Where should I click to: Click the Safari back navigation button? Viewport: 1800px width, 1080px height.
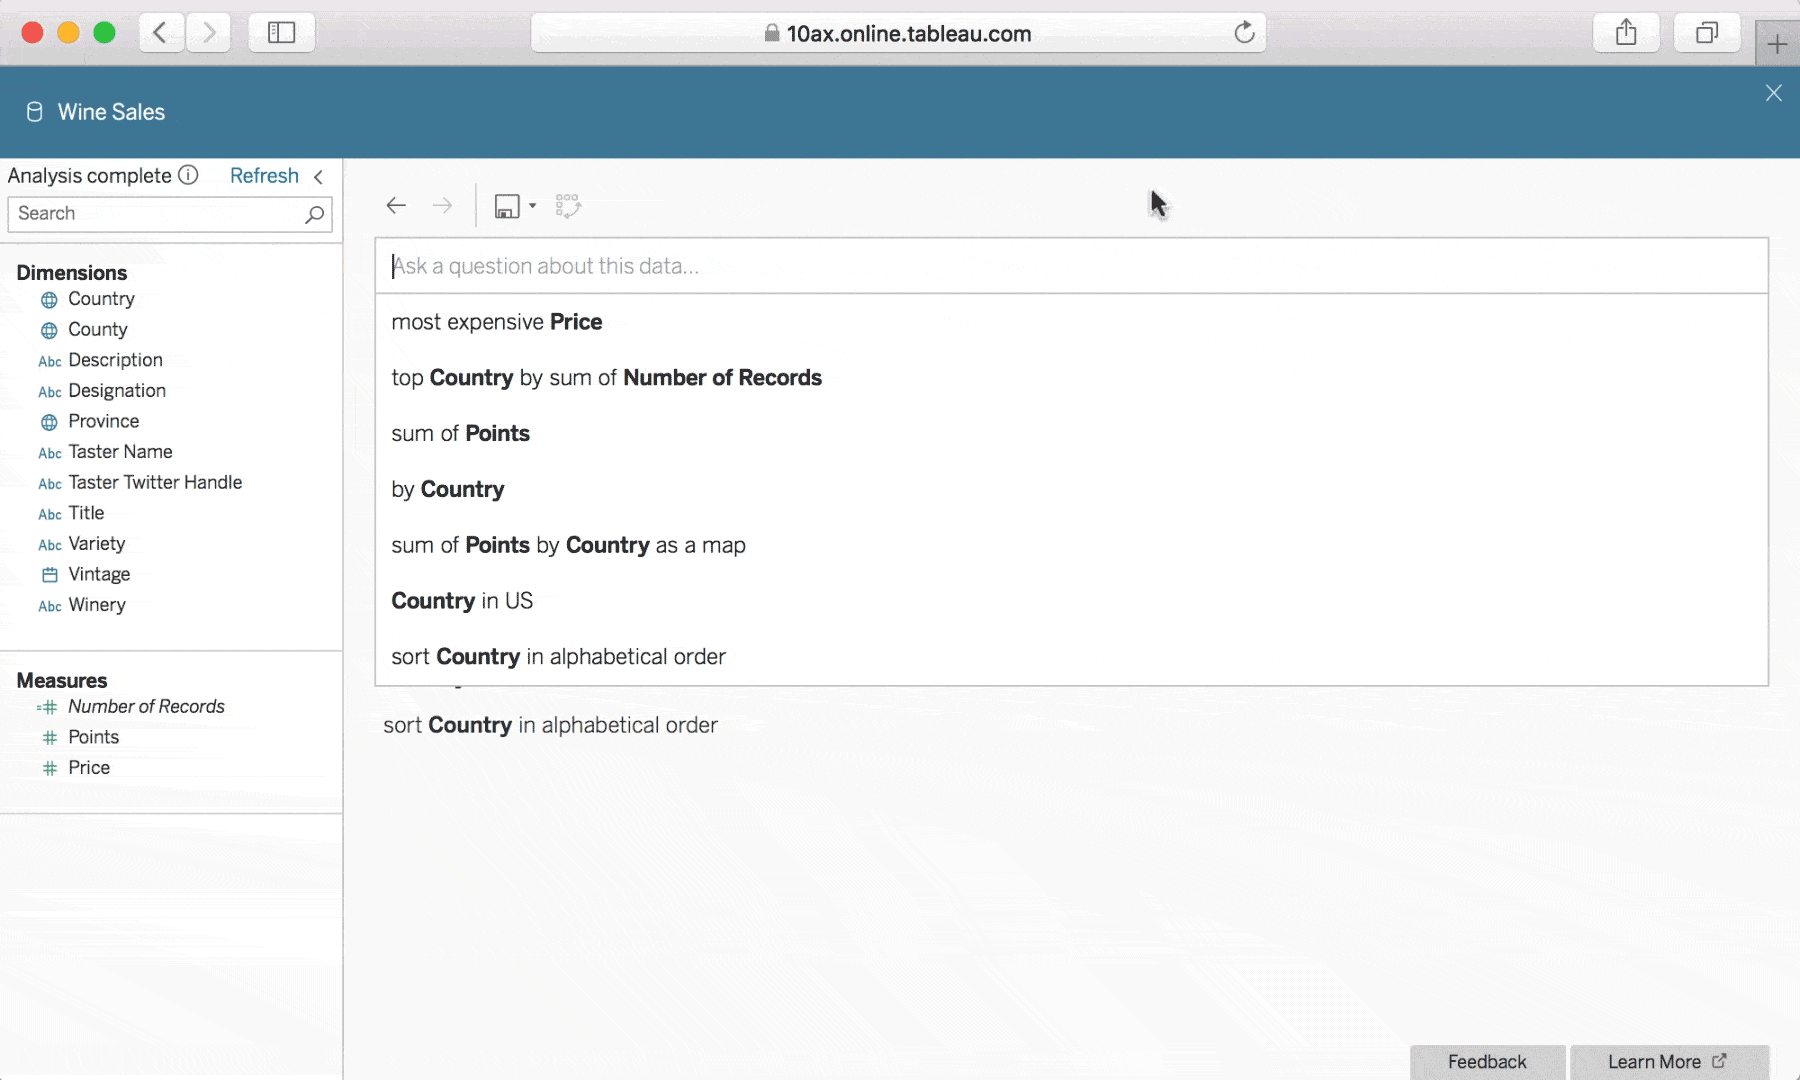[x=160, y=33]
